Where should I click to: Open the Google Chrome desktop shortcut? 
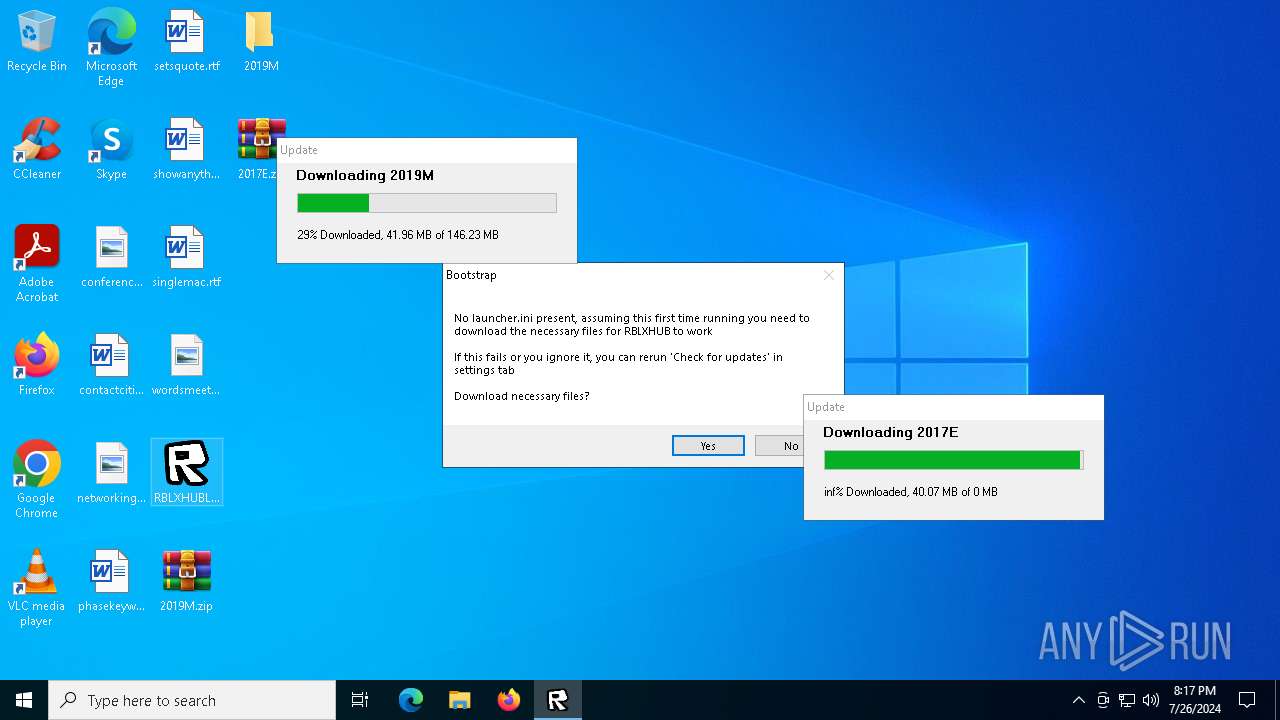37,479
